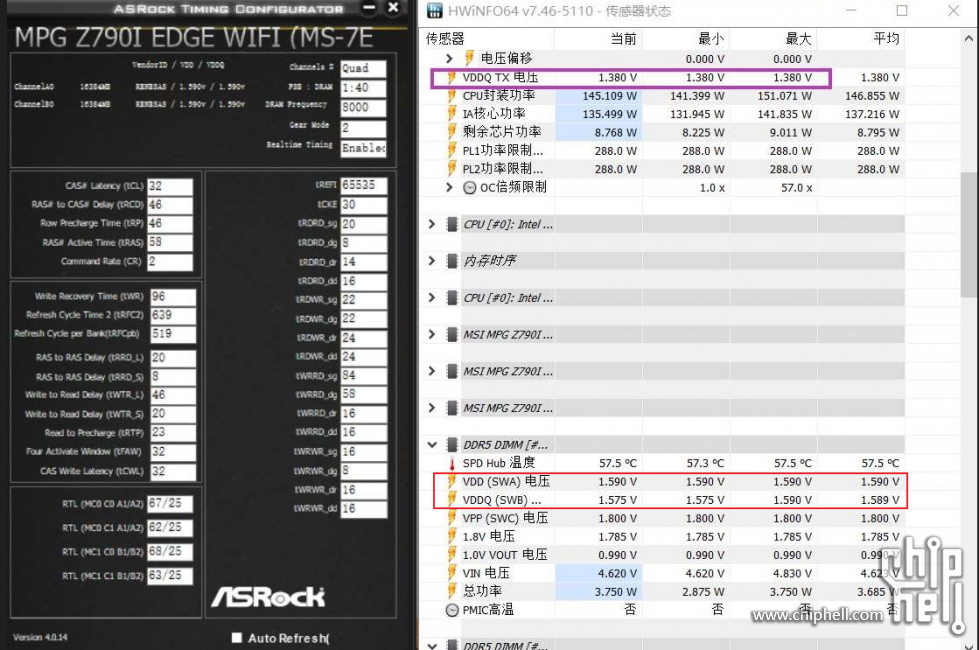Click the 最大 column header

(x=798, y=39)
